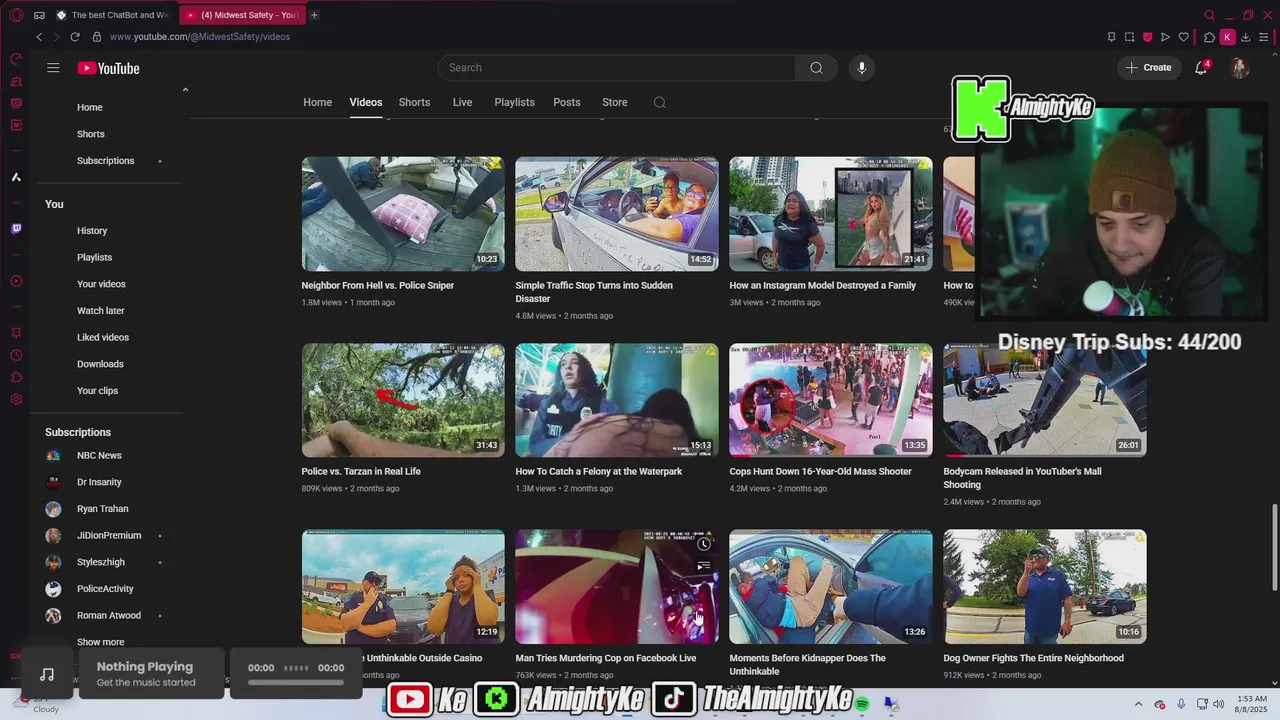
Task: Click the pin icon in address bar
Action: (1111, 37)
